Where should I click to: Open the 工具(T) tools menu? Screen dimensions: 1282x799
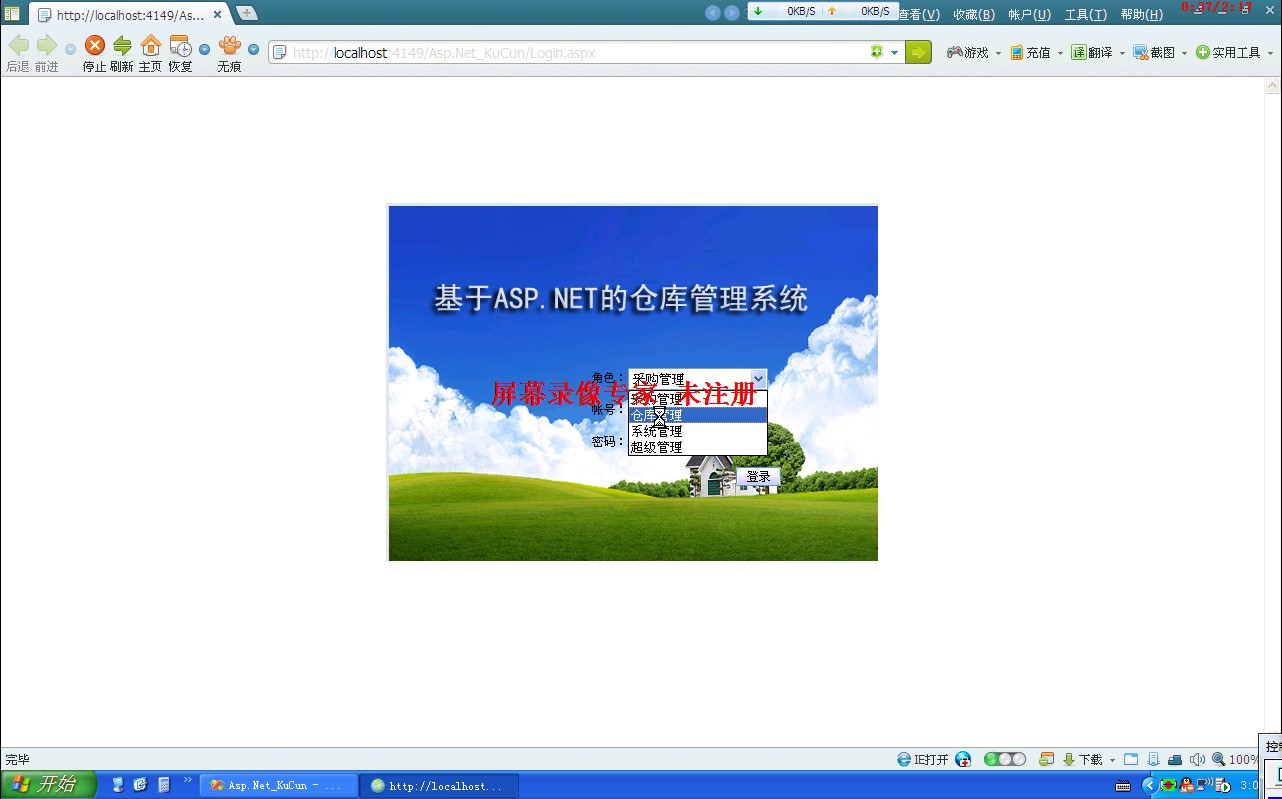[x=1085, y=14]
